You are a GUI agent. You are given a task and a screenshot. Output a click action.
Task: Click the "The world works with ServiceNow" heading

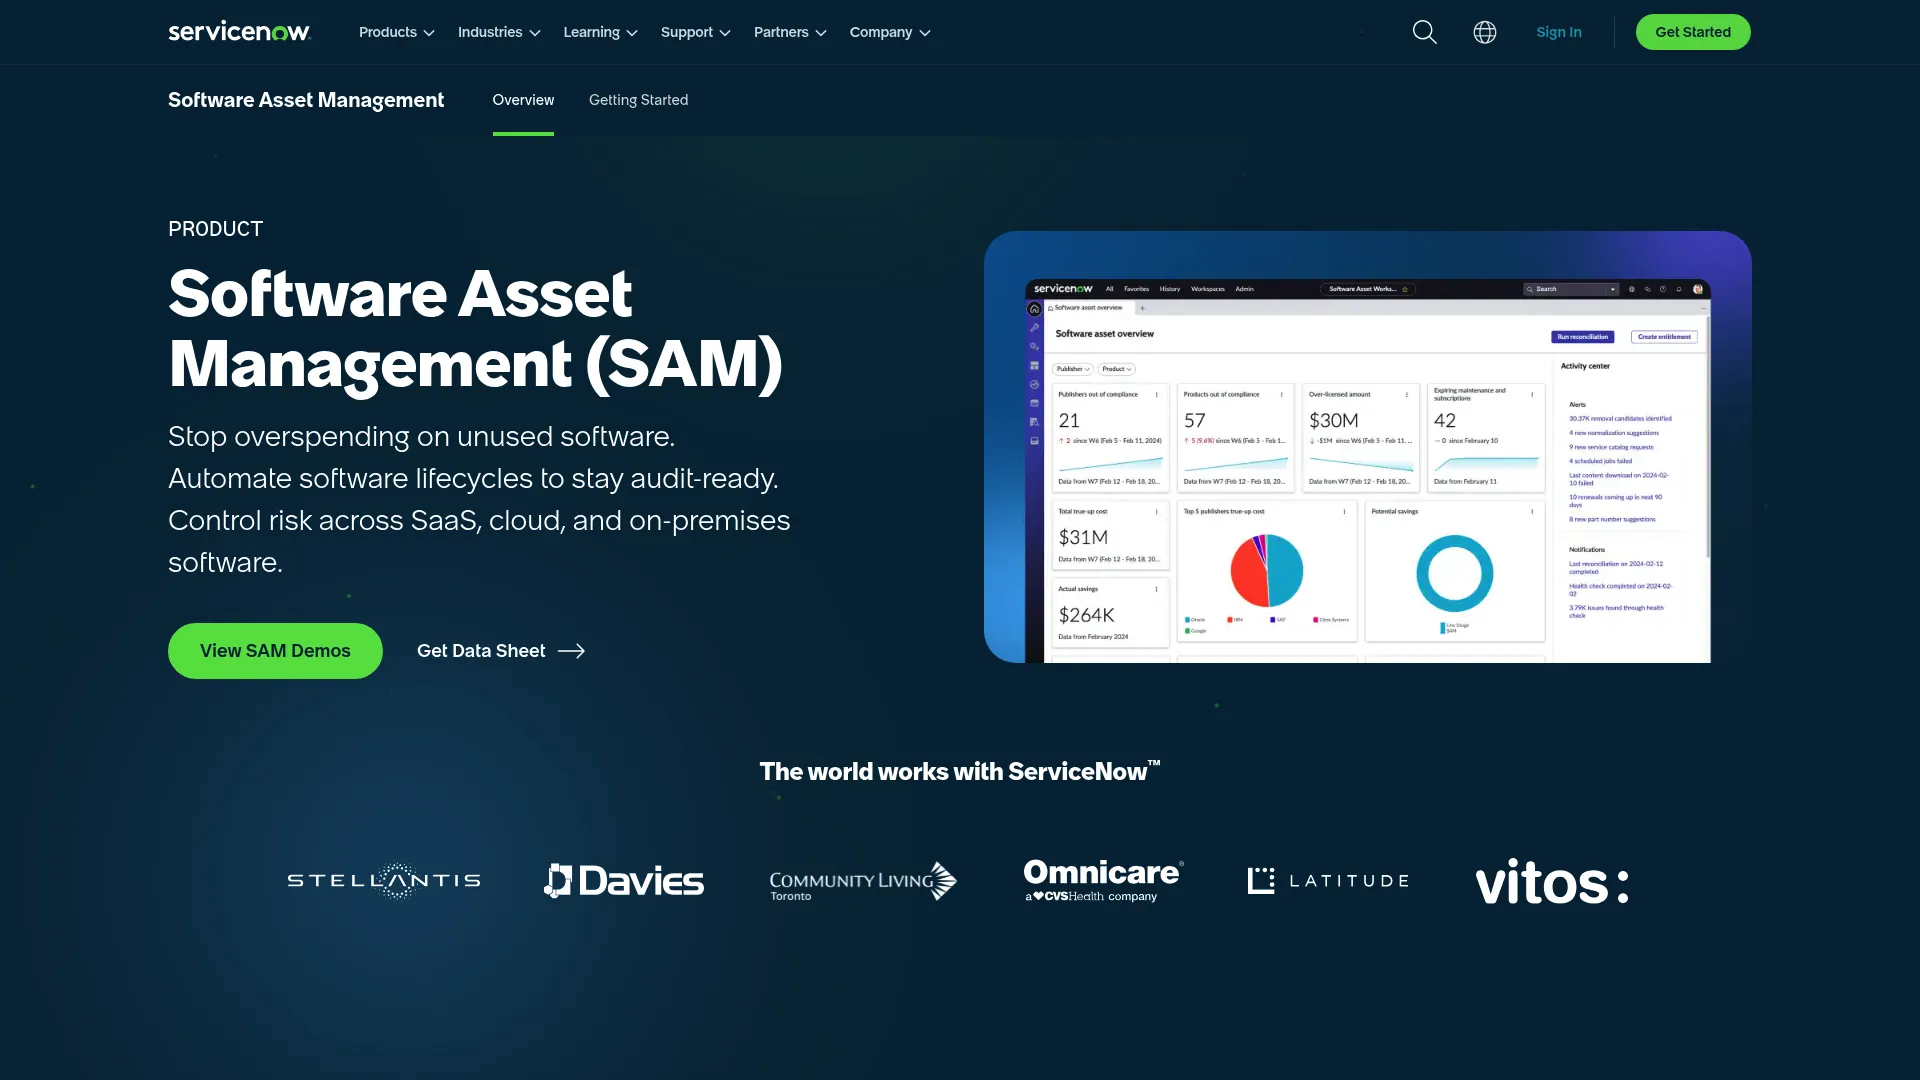click(x=960, y=771)
